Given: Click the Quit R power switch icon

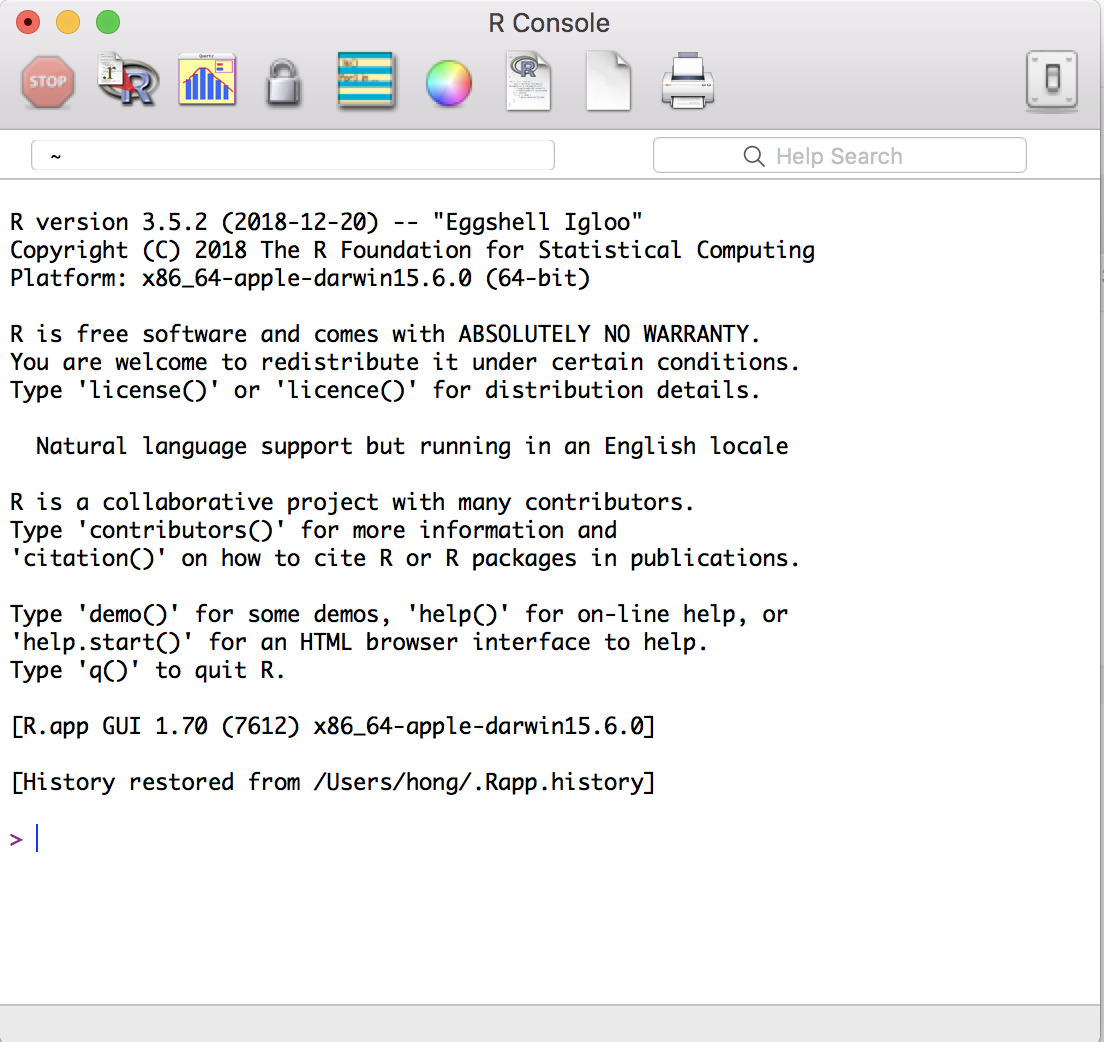Looking at the screenshot, I should 1051,80.
